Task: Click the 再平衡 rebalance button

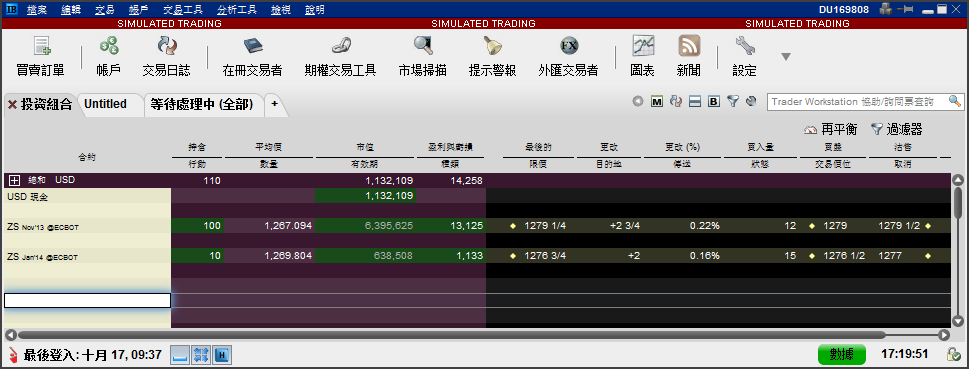Action: point(831,129)
